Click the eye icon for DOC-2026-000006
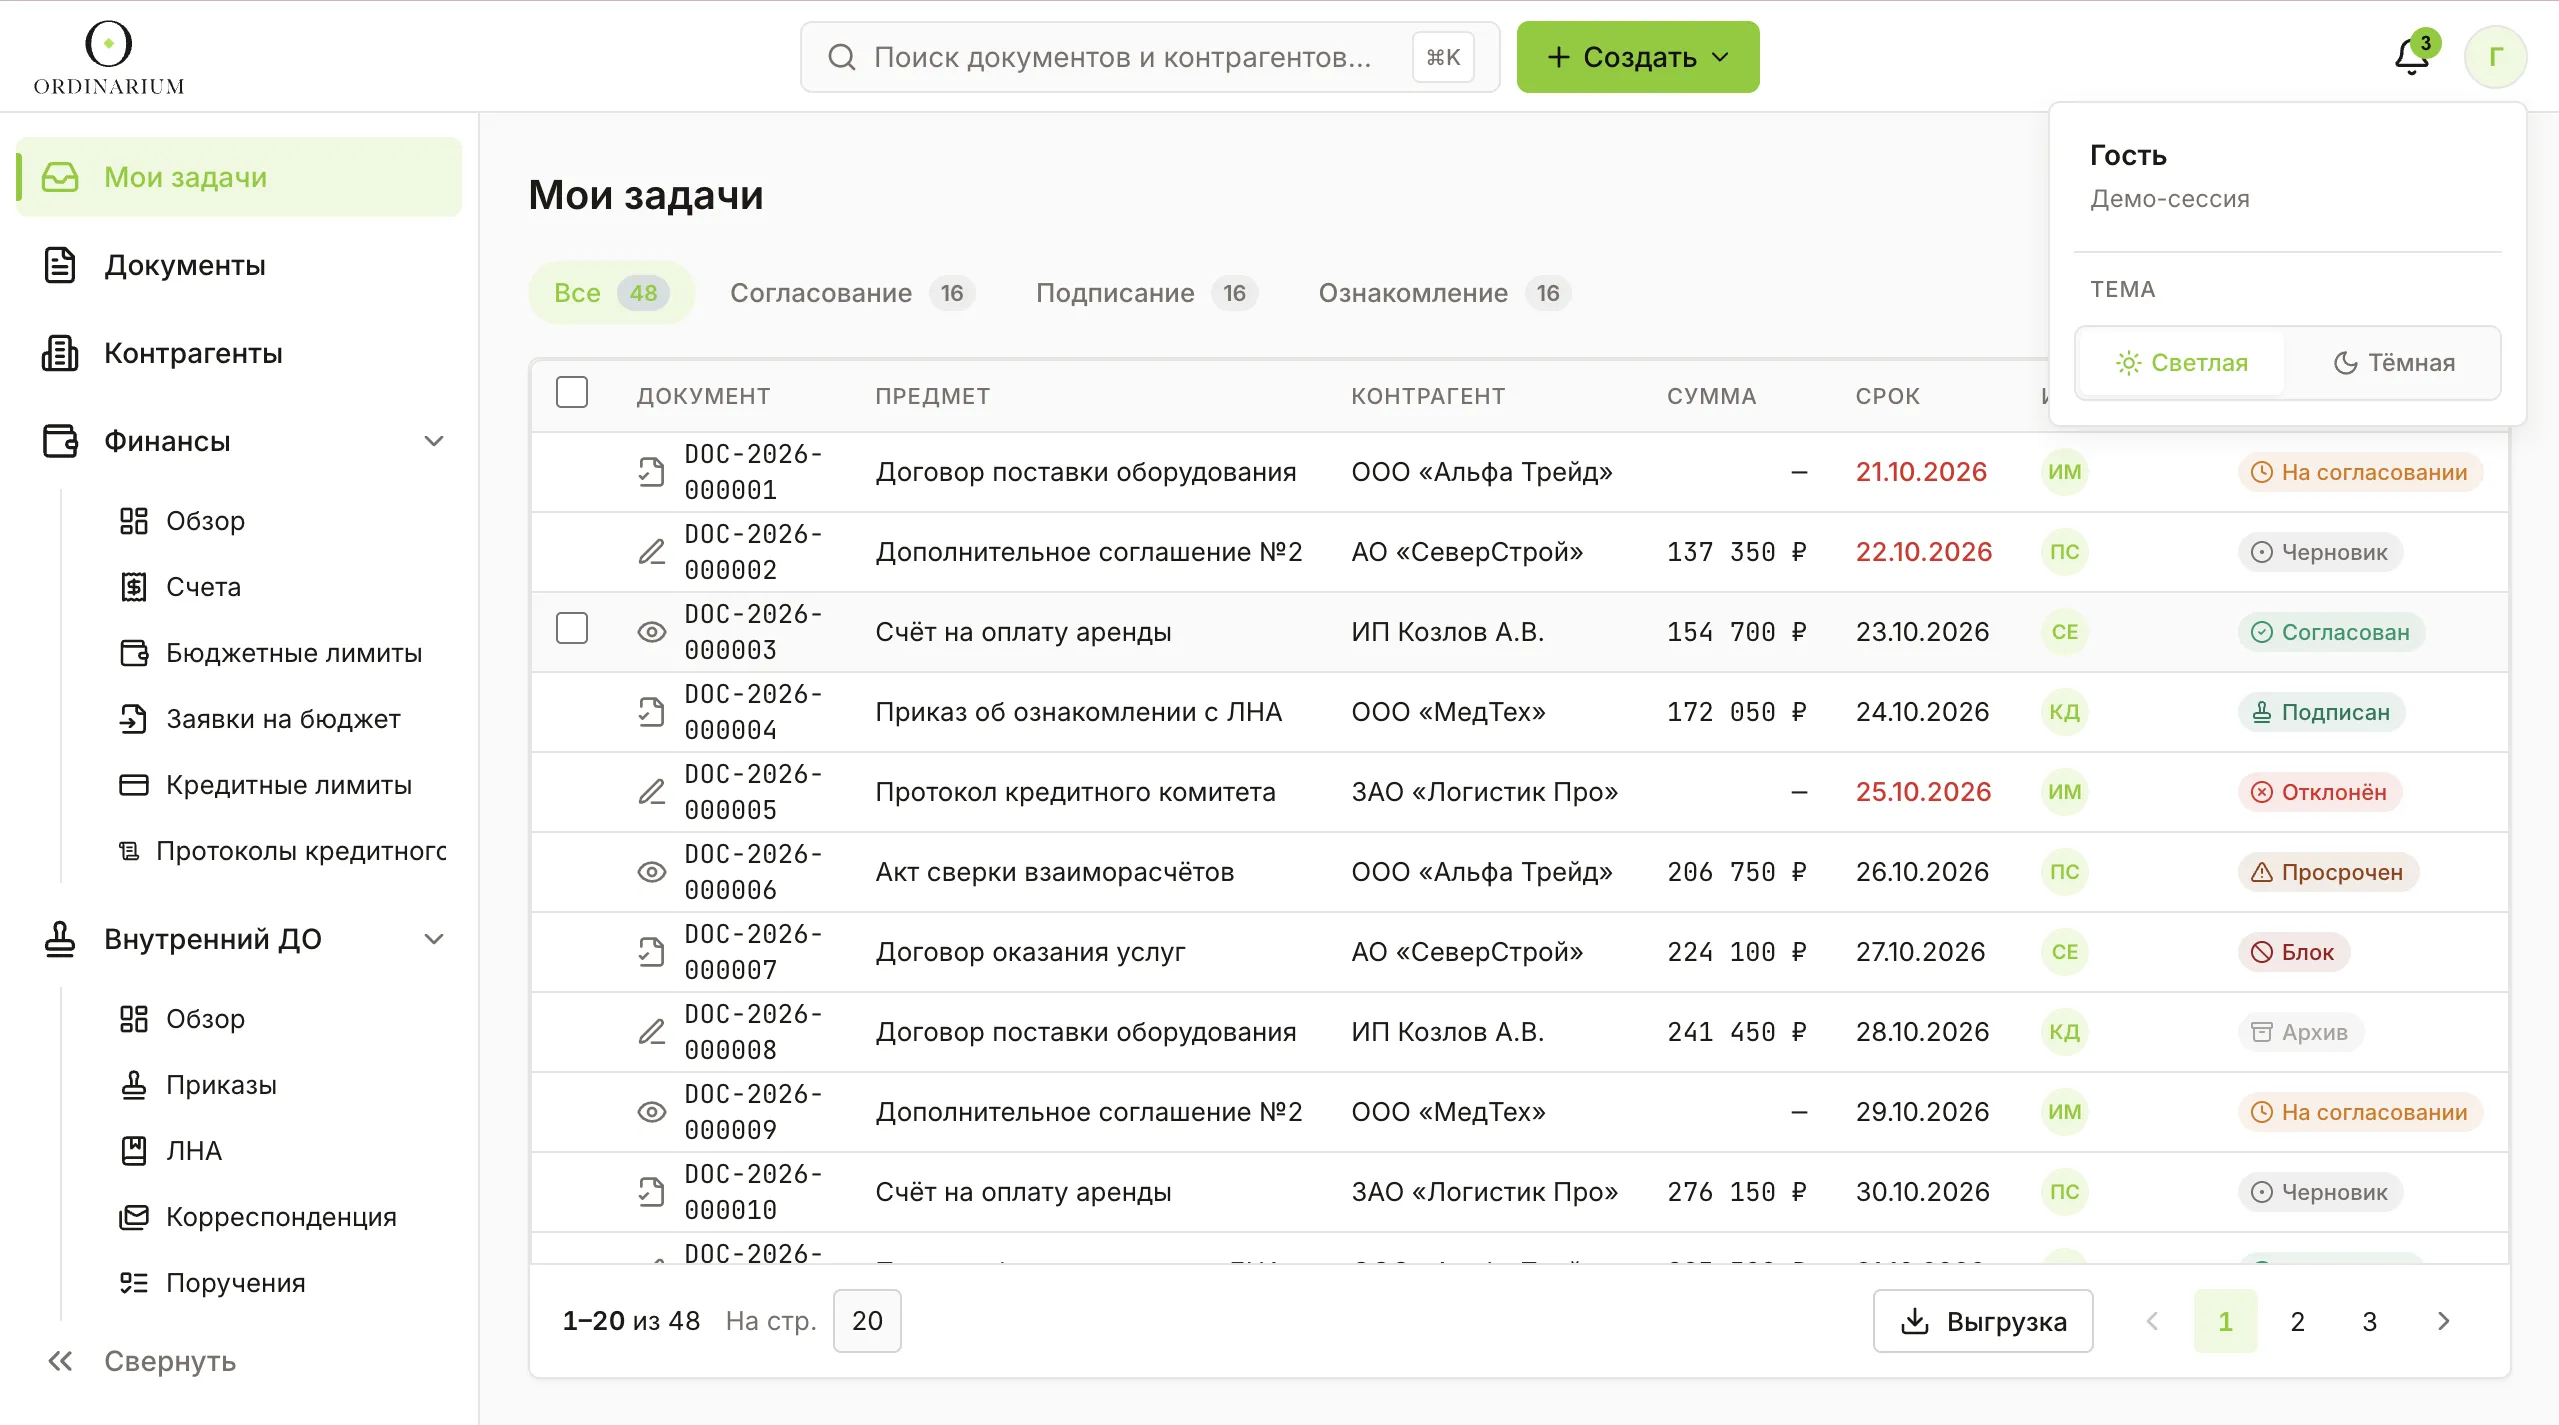The width and height of the screenshot is (2559, 1425). tap(651, 872)
